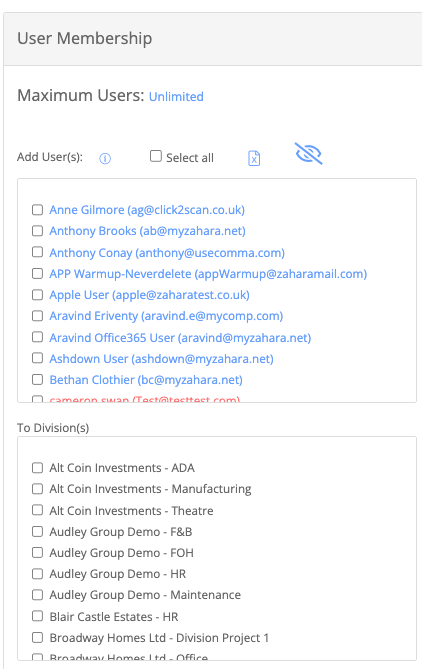Tick Blair Castle Estates - HR checkbox
This screenshot has width=422, height=669.
pos(38,616)
